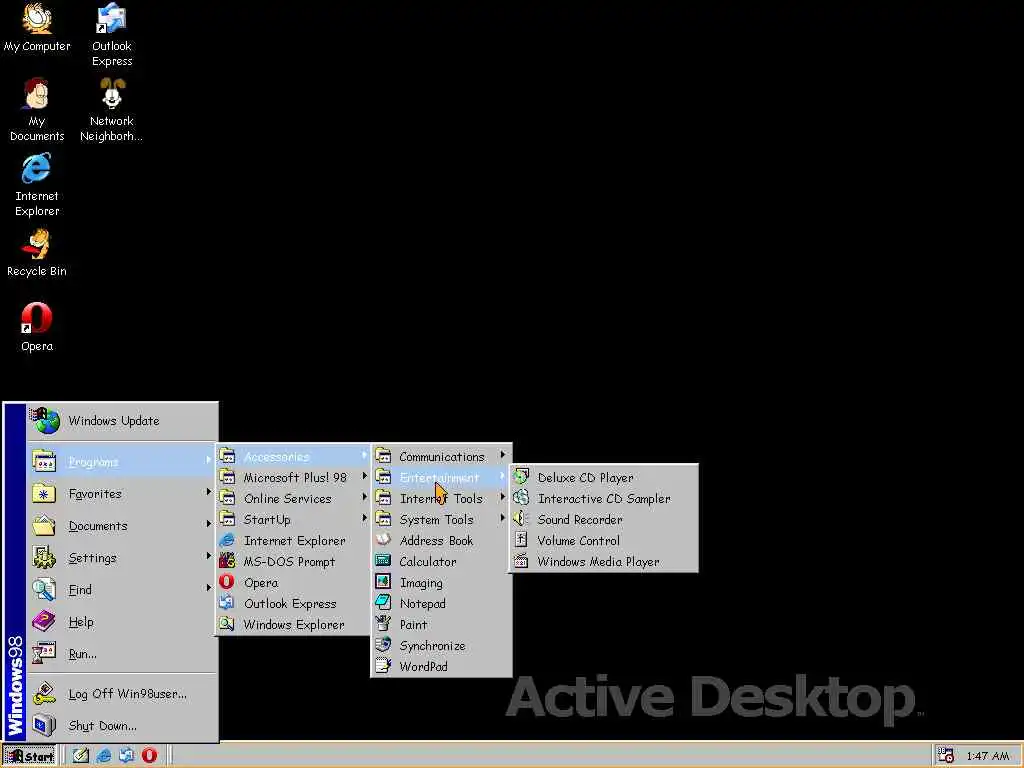This screenshot has height=768, width=1024.
Task: Expand the Microsoft Plus! 98 submenu arrow
Action: [364, 476]
